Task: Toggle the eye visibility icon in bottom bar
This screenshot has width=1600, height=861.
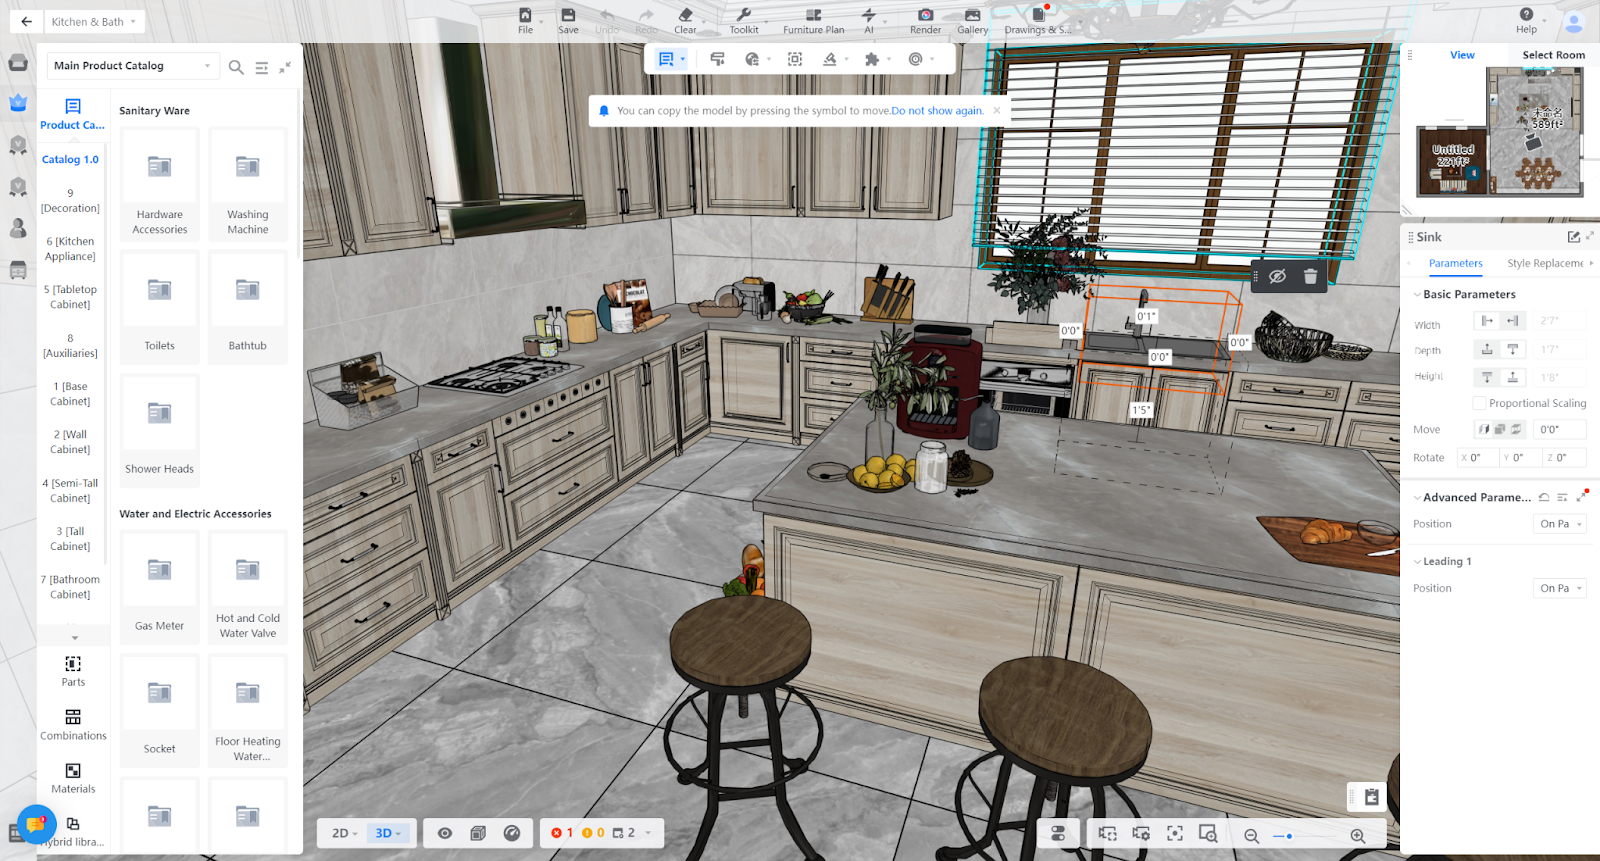Action: [x=445, y=833]
